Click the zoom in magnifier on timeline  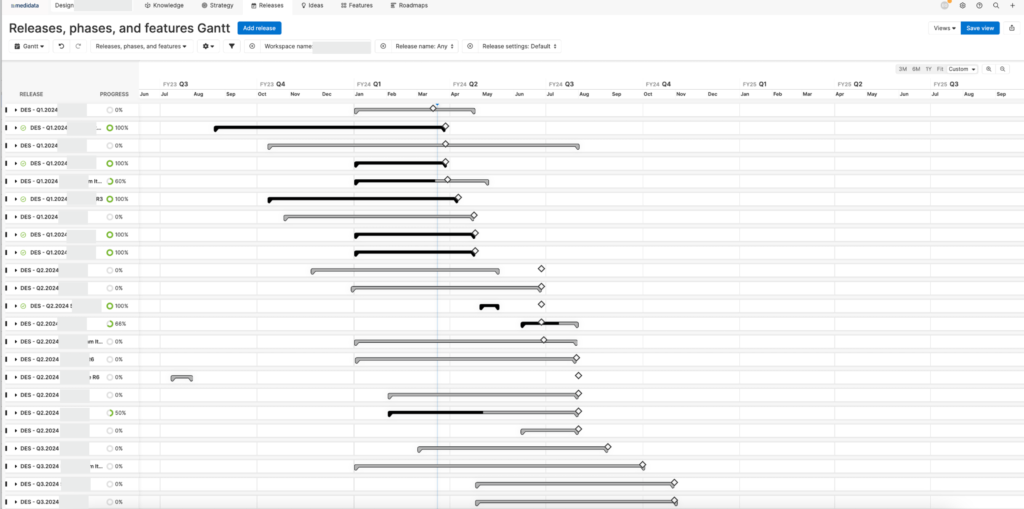(x=988, y=69)
